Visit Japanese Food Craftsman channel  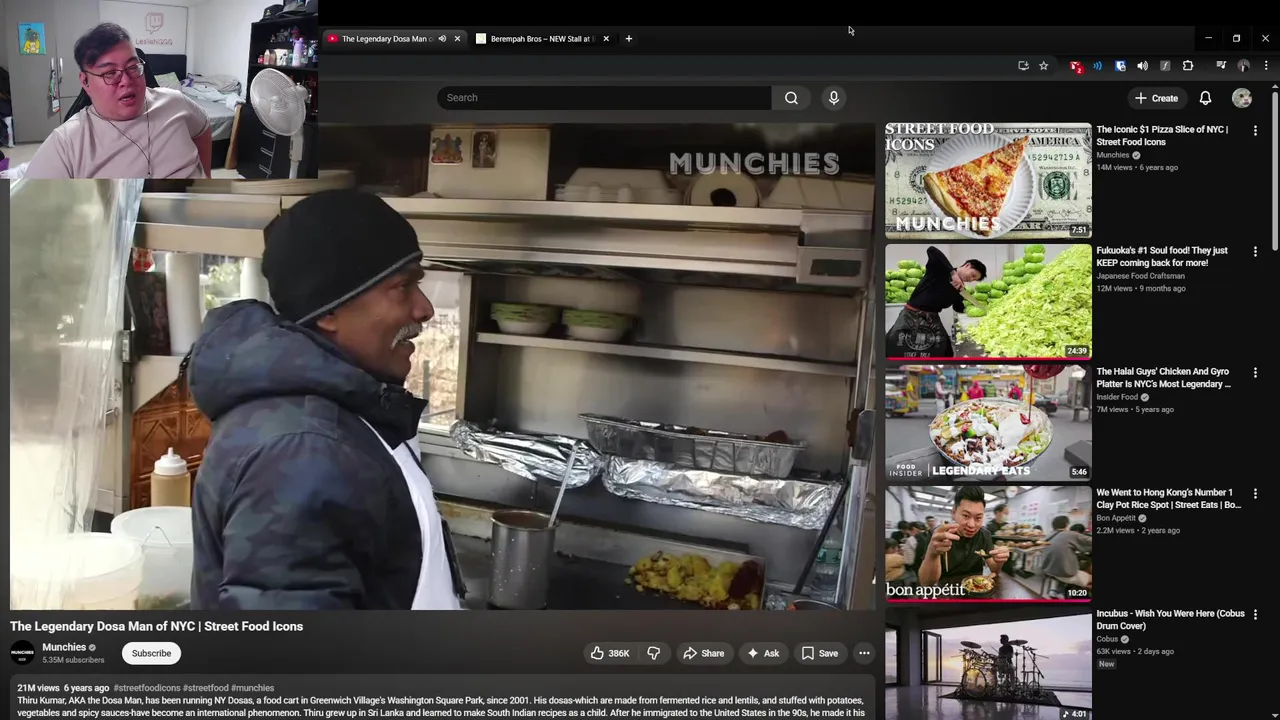tap(1140, 276)
